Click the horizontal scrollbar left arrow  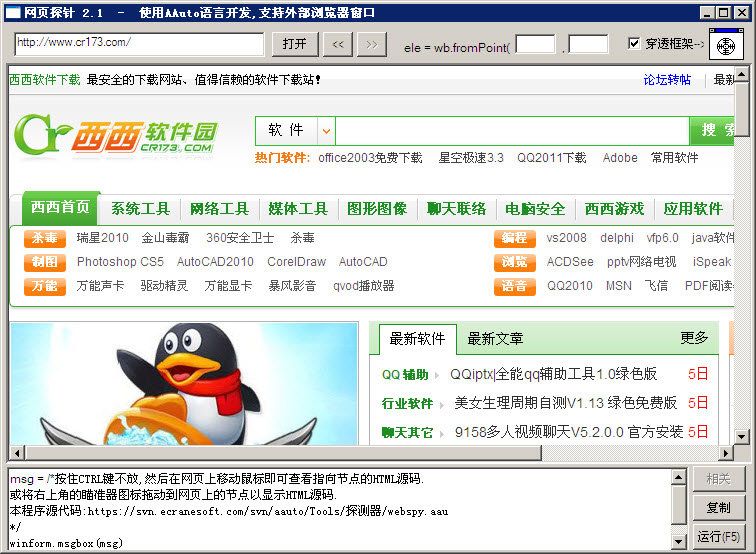click(17, 453)
